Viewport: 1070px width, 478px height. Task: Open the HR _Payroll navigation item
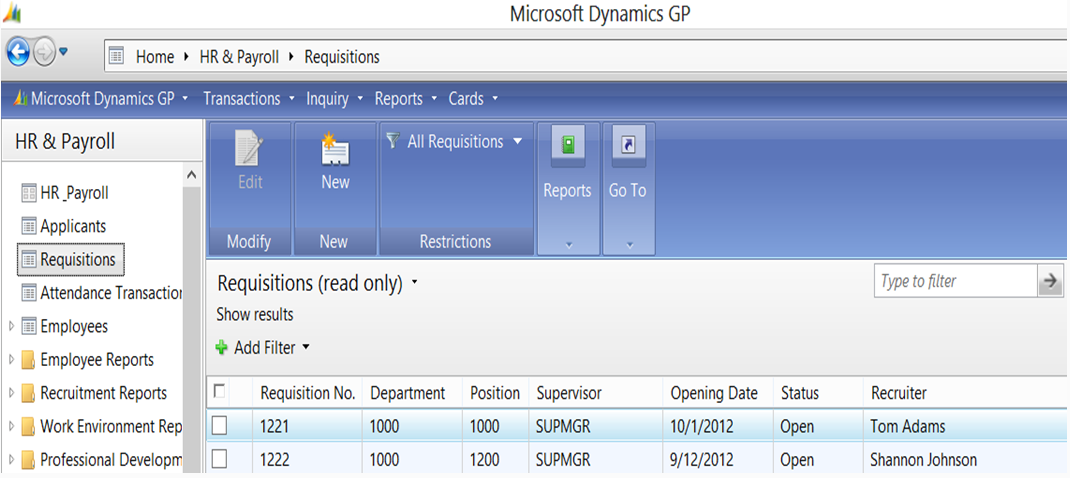coord(74,193)
